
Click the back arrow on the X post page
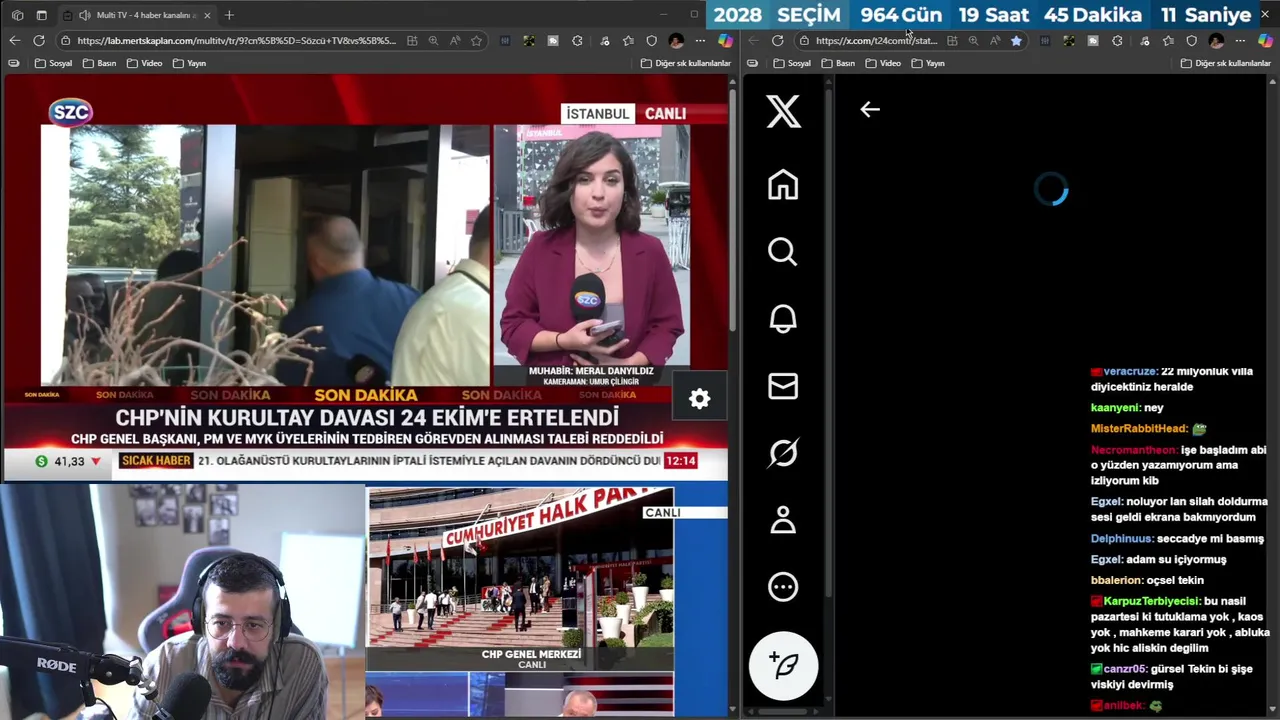click(870, 110)
